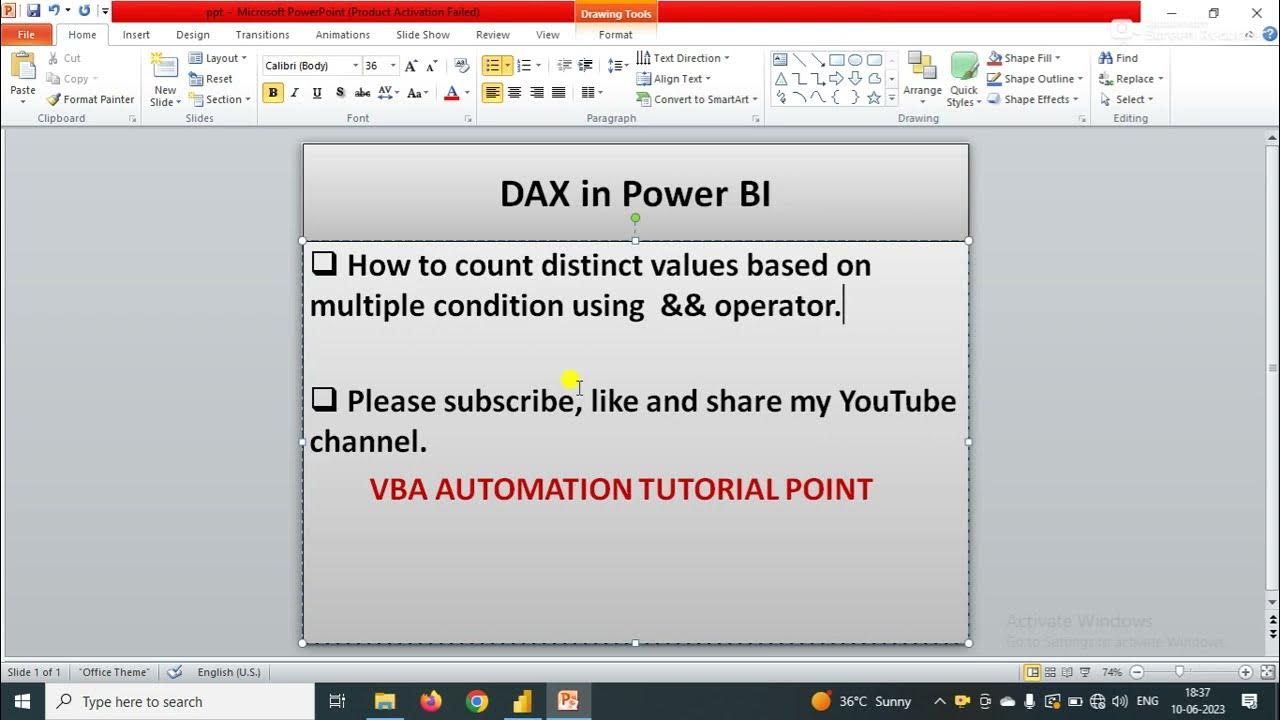This screenshot has width=1280, height=720.
Task: Click the Paste clipboard icon
Action: tap(23, 68)
